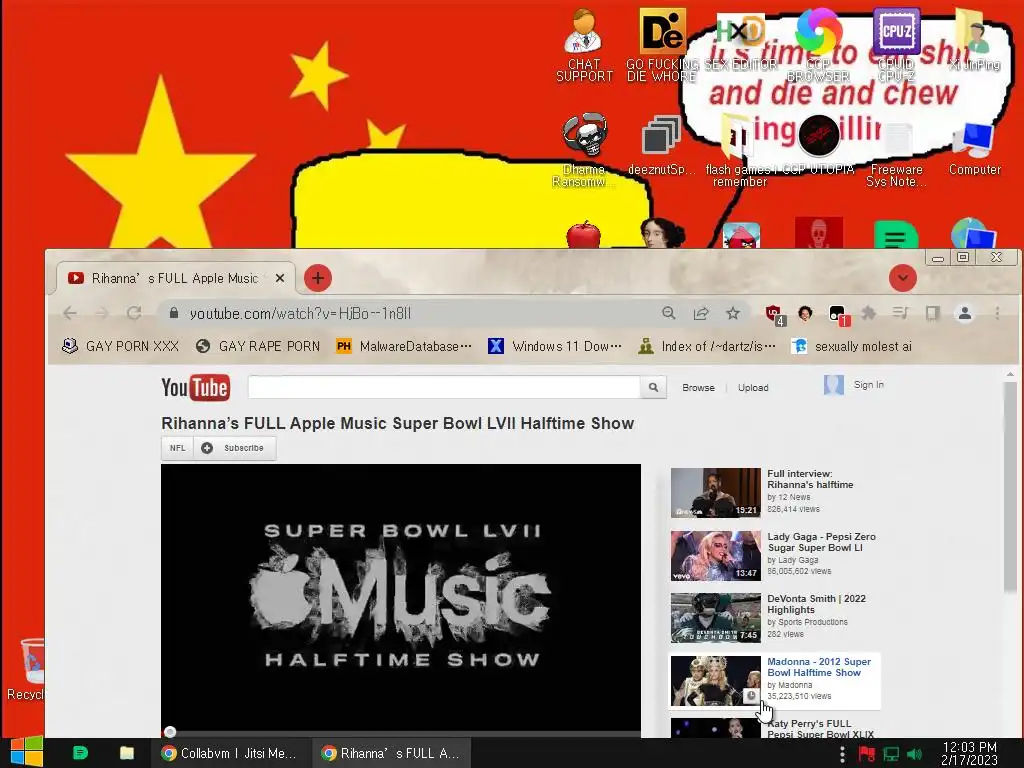
Task: Open the zoom magnifier icon in address bar
Action: point(668,313)
